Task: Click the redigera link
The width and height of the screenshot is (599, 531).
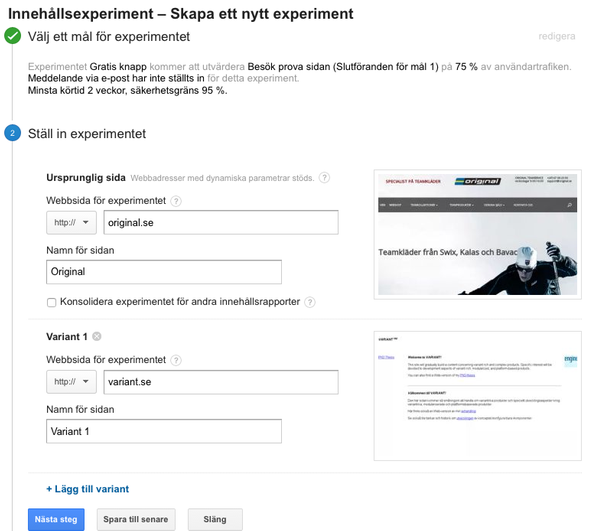Action: click(x=557, y=36)
